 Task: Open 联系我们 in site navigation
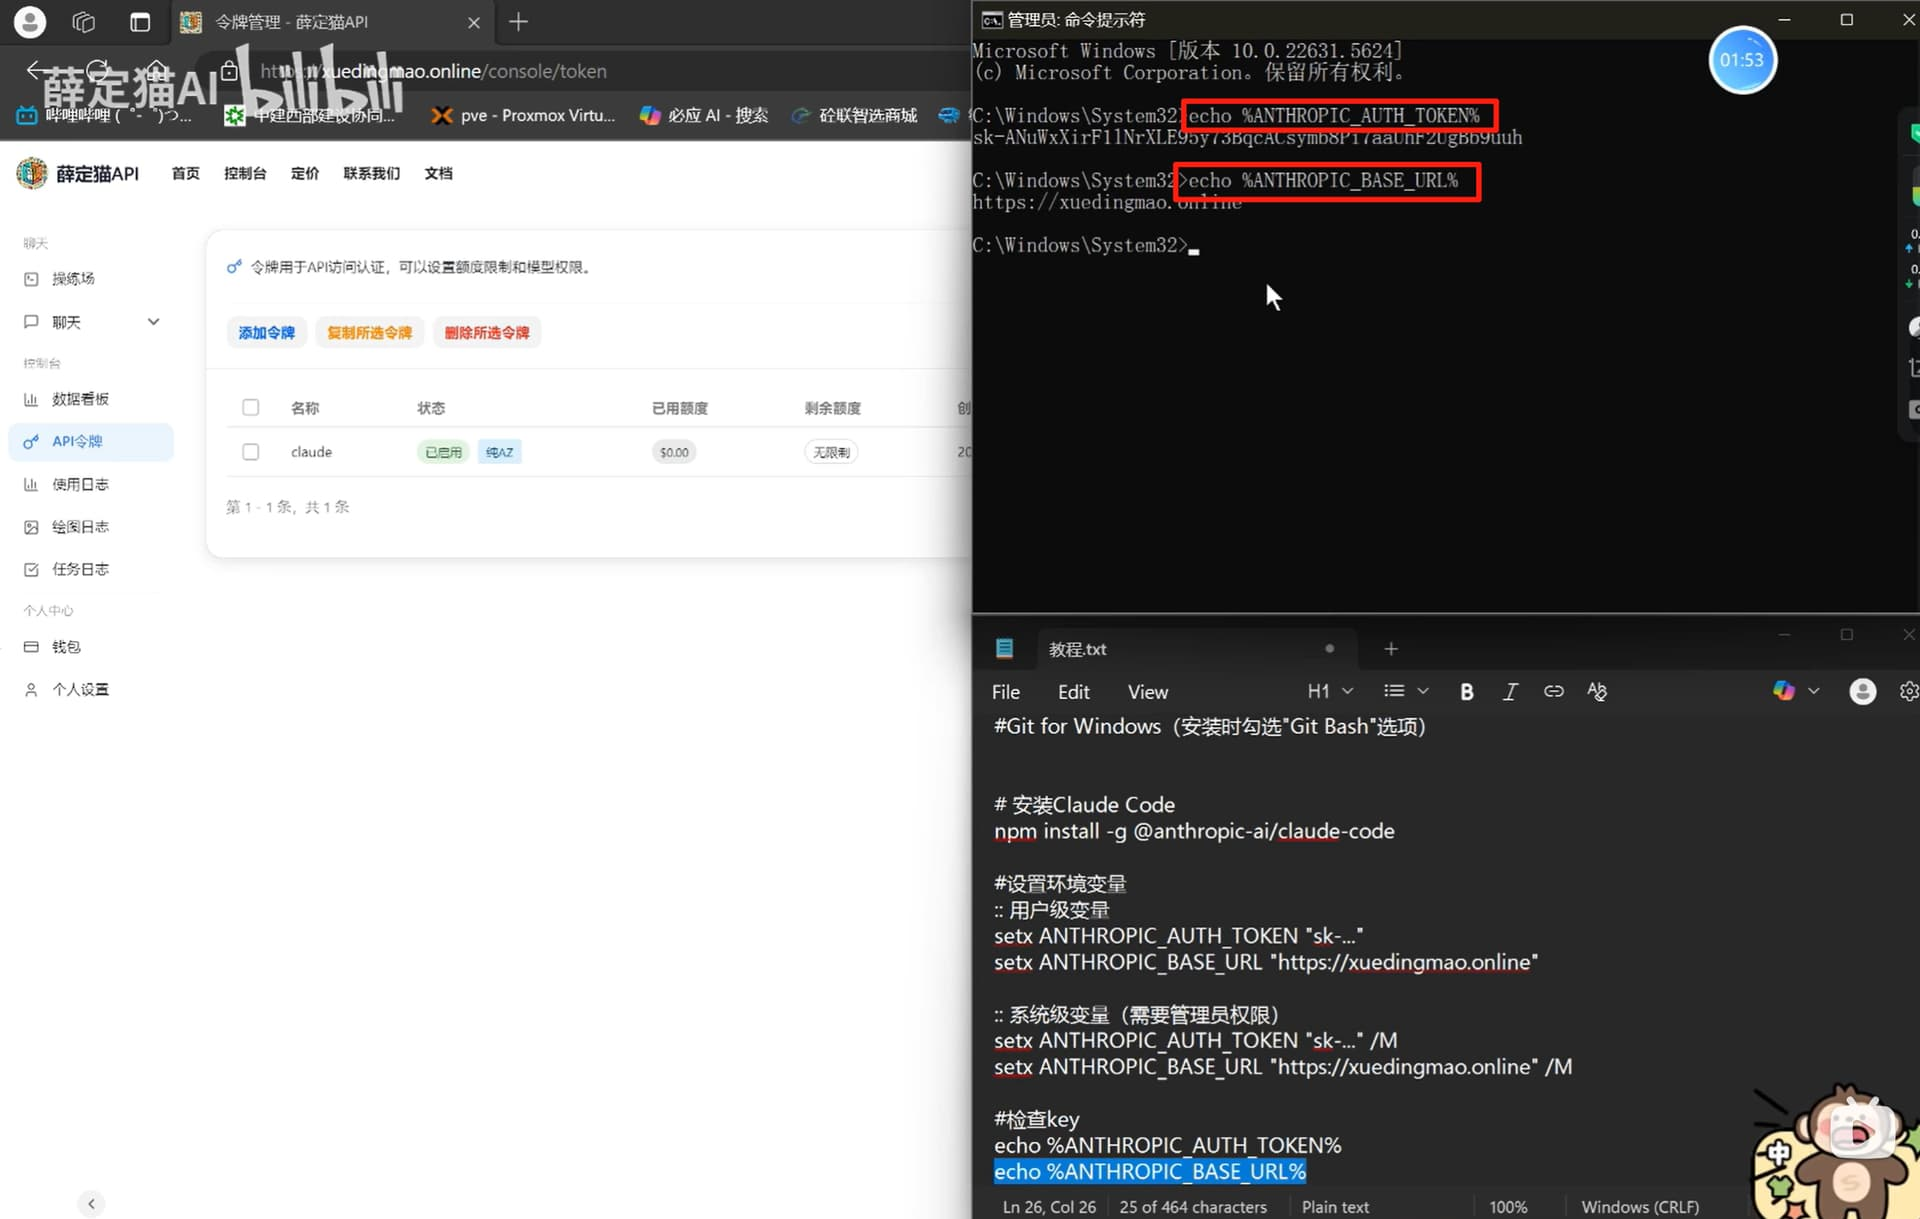[371, 173]
